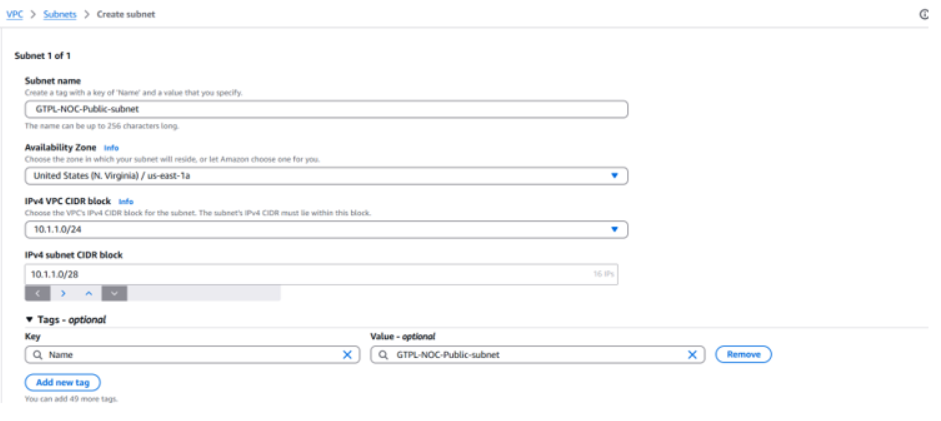This screenshot has width=941, height=421.
Task: Click the Add new tag button
Action: click(62, 383)
